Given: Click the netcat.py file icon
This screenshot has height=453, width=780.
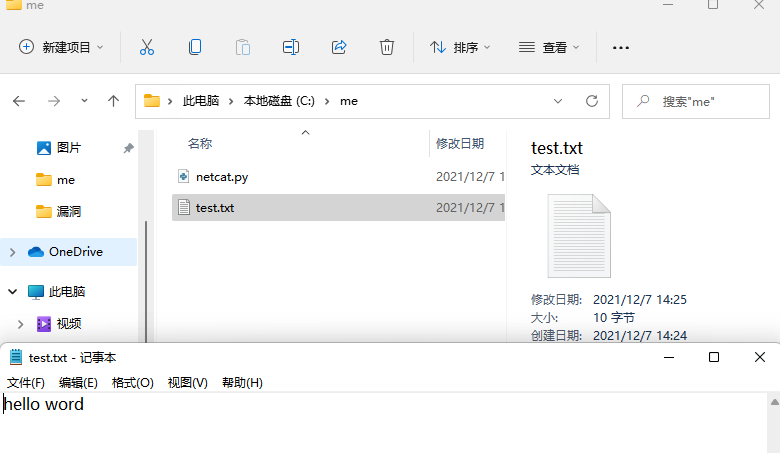Looking at the screenshot, I should (184, 176).
